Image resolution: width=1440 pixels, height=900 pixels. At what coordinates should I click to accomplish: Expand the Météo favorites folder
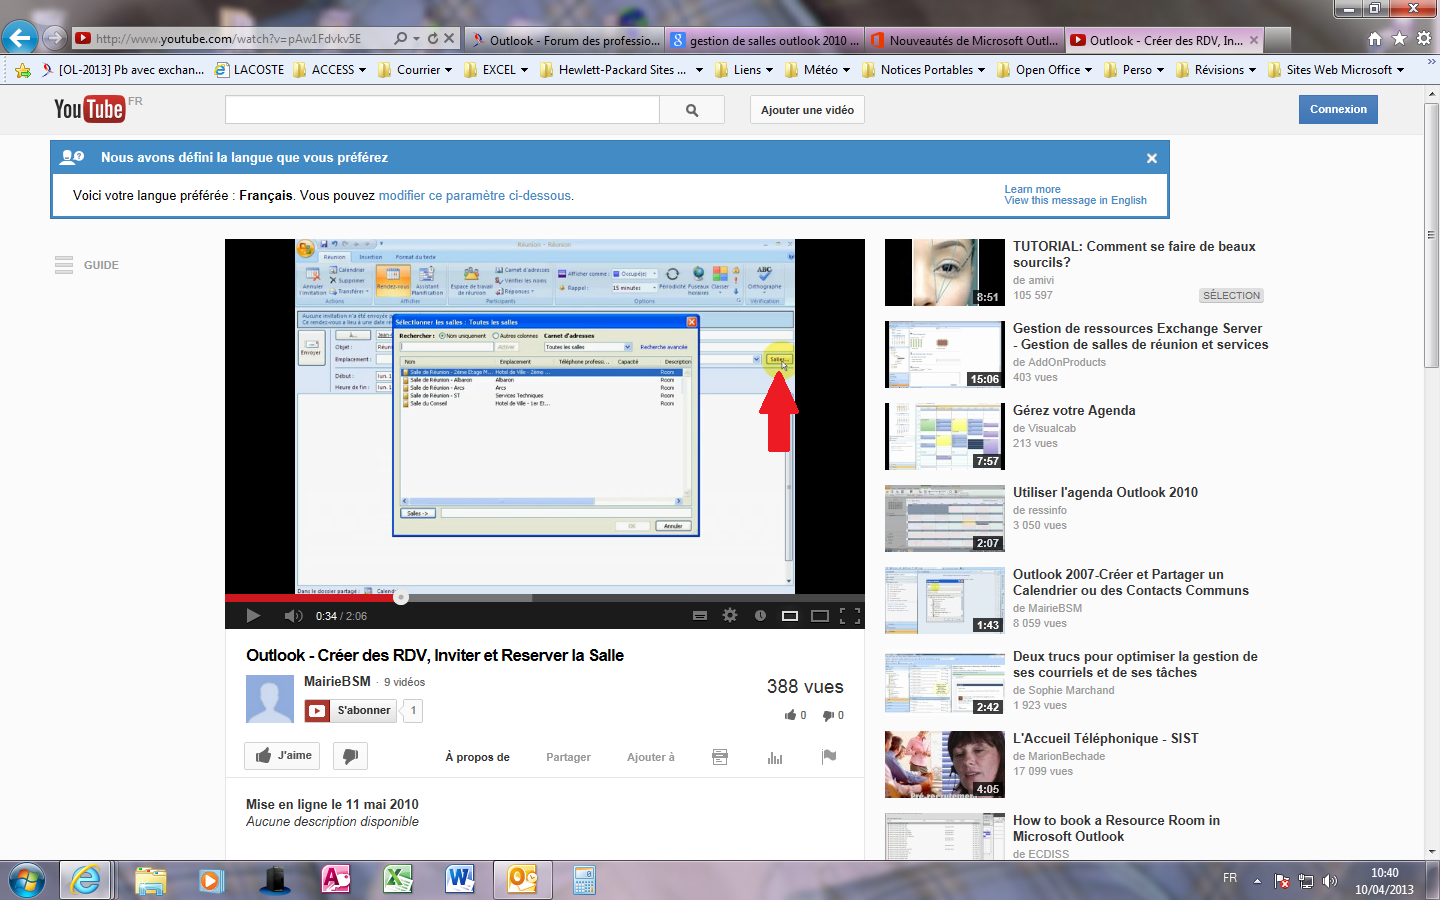point(817,70)
